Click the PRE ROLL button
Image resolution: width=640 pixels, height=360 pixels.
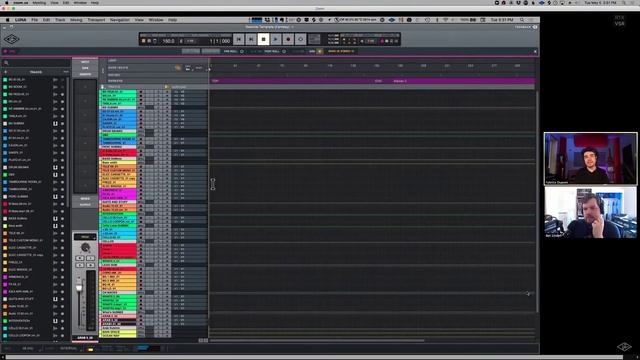coord(231,51)
